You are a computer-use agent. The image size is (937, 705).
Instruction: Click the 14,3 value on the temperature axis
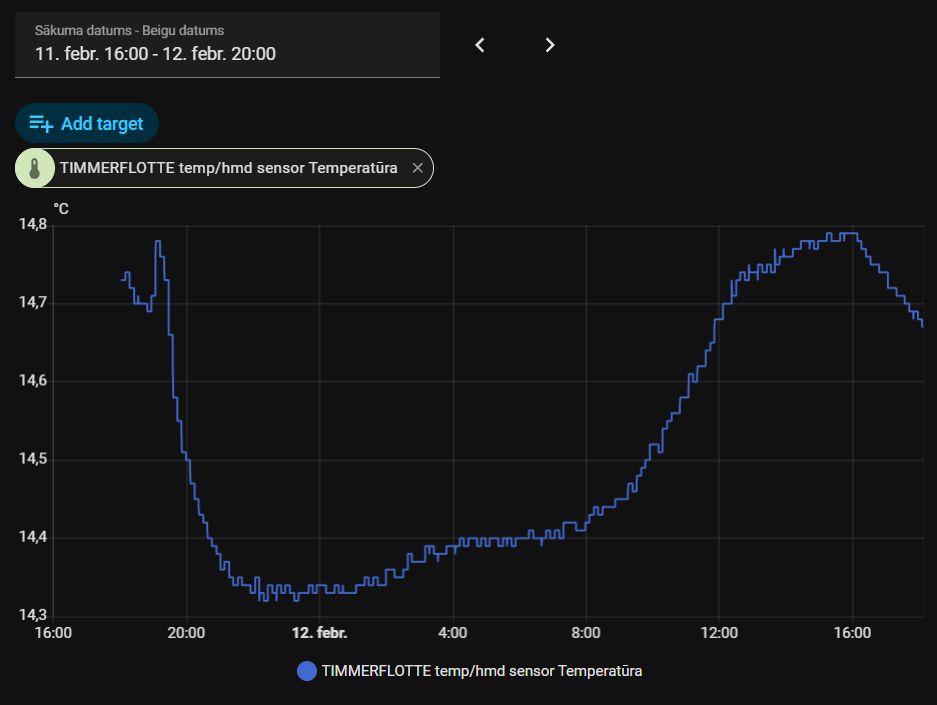click(33, 615)
